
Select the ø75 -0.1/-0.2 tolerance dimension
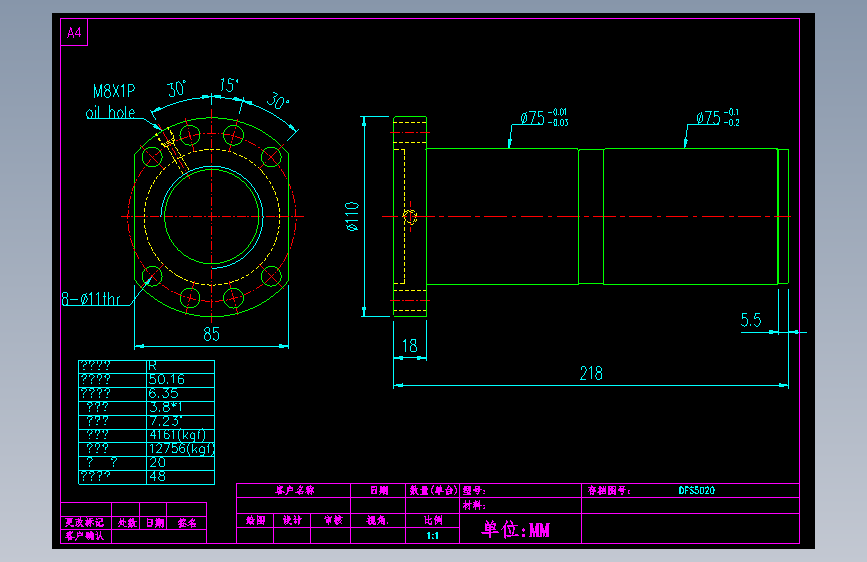pos(718,117)
